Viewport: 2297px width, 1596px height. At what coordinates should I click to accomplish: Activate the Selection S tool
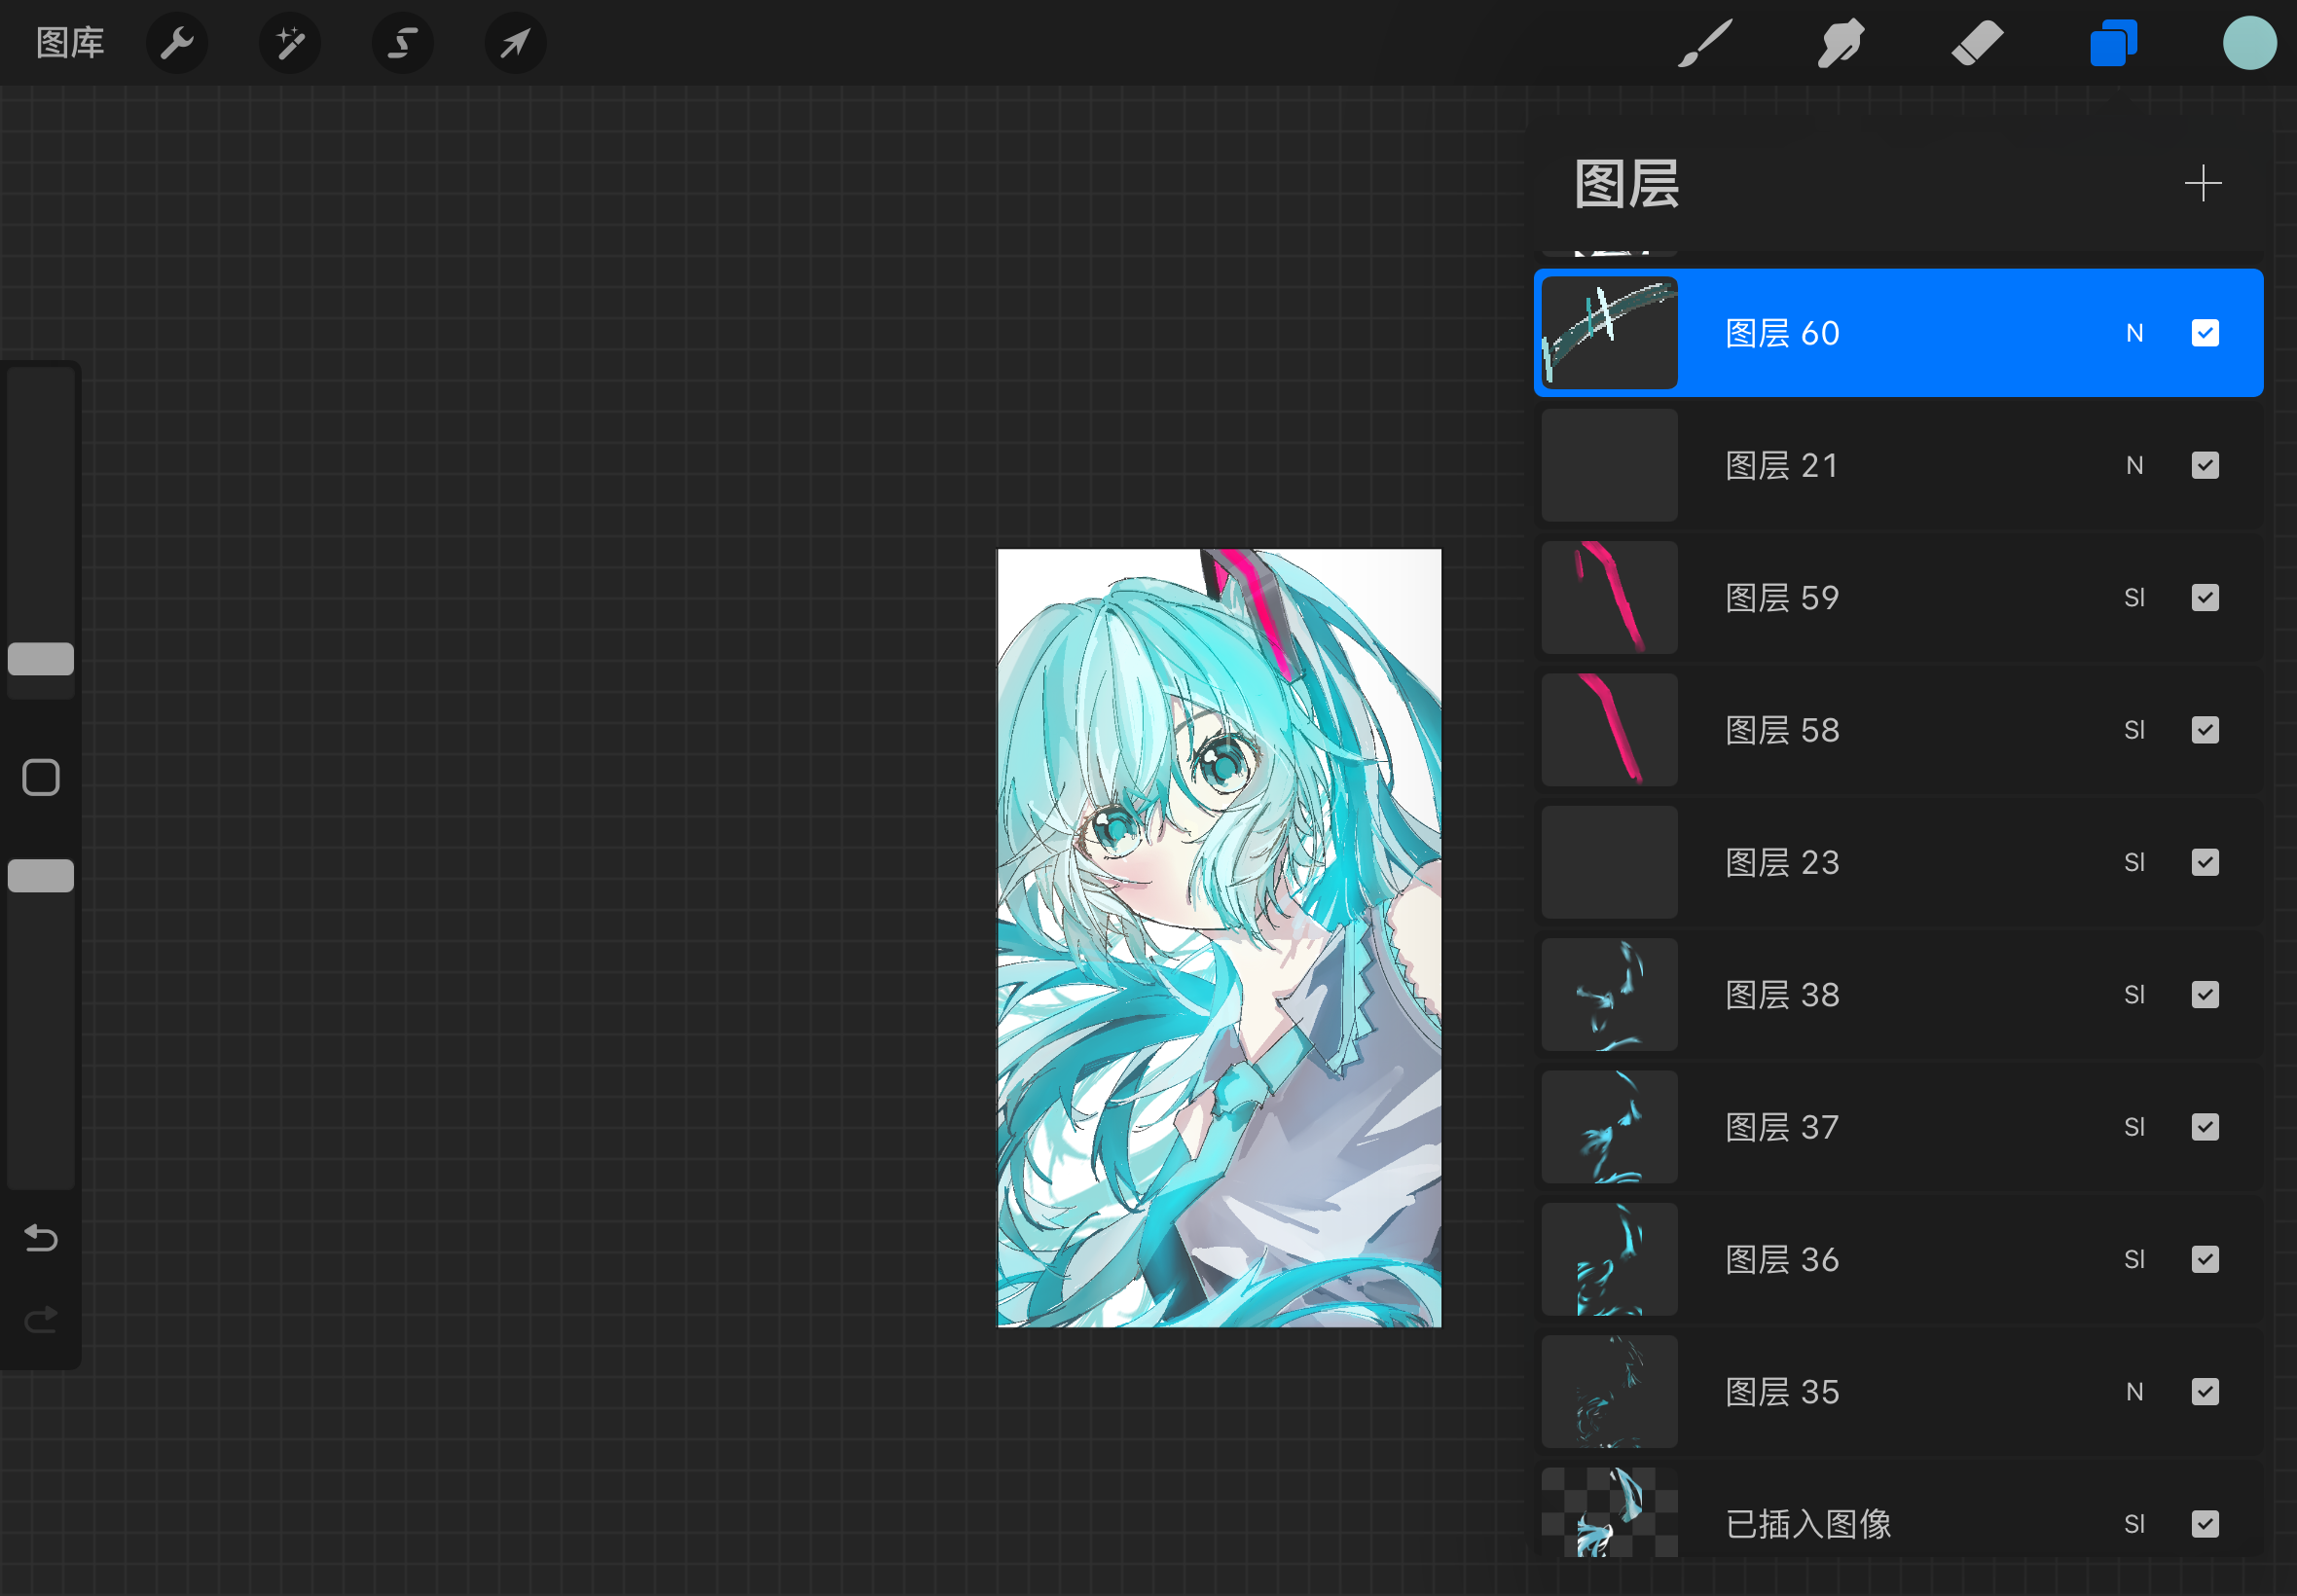[402, 43]
